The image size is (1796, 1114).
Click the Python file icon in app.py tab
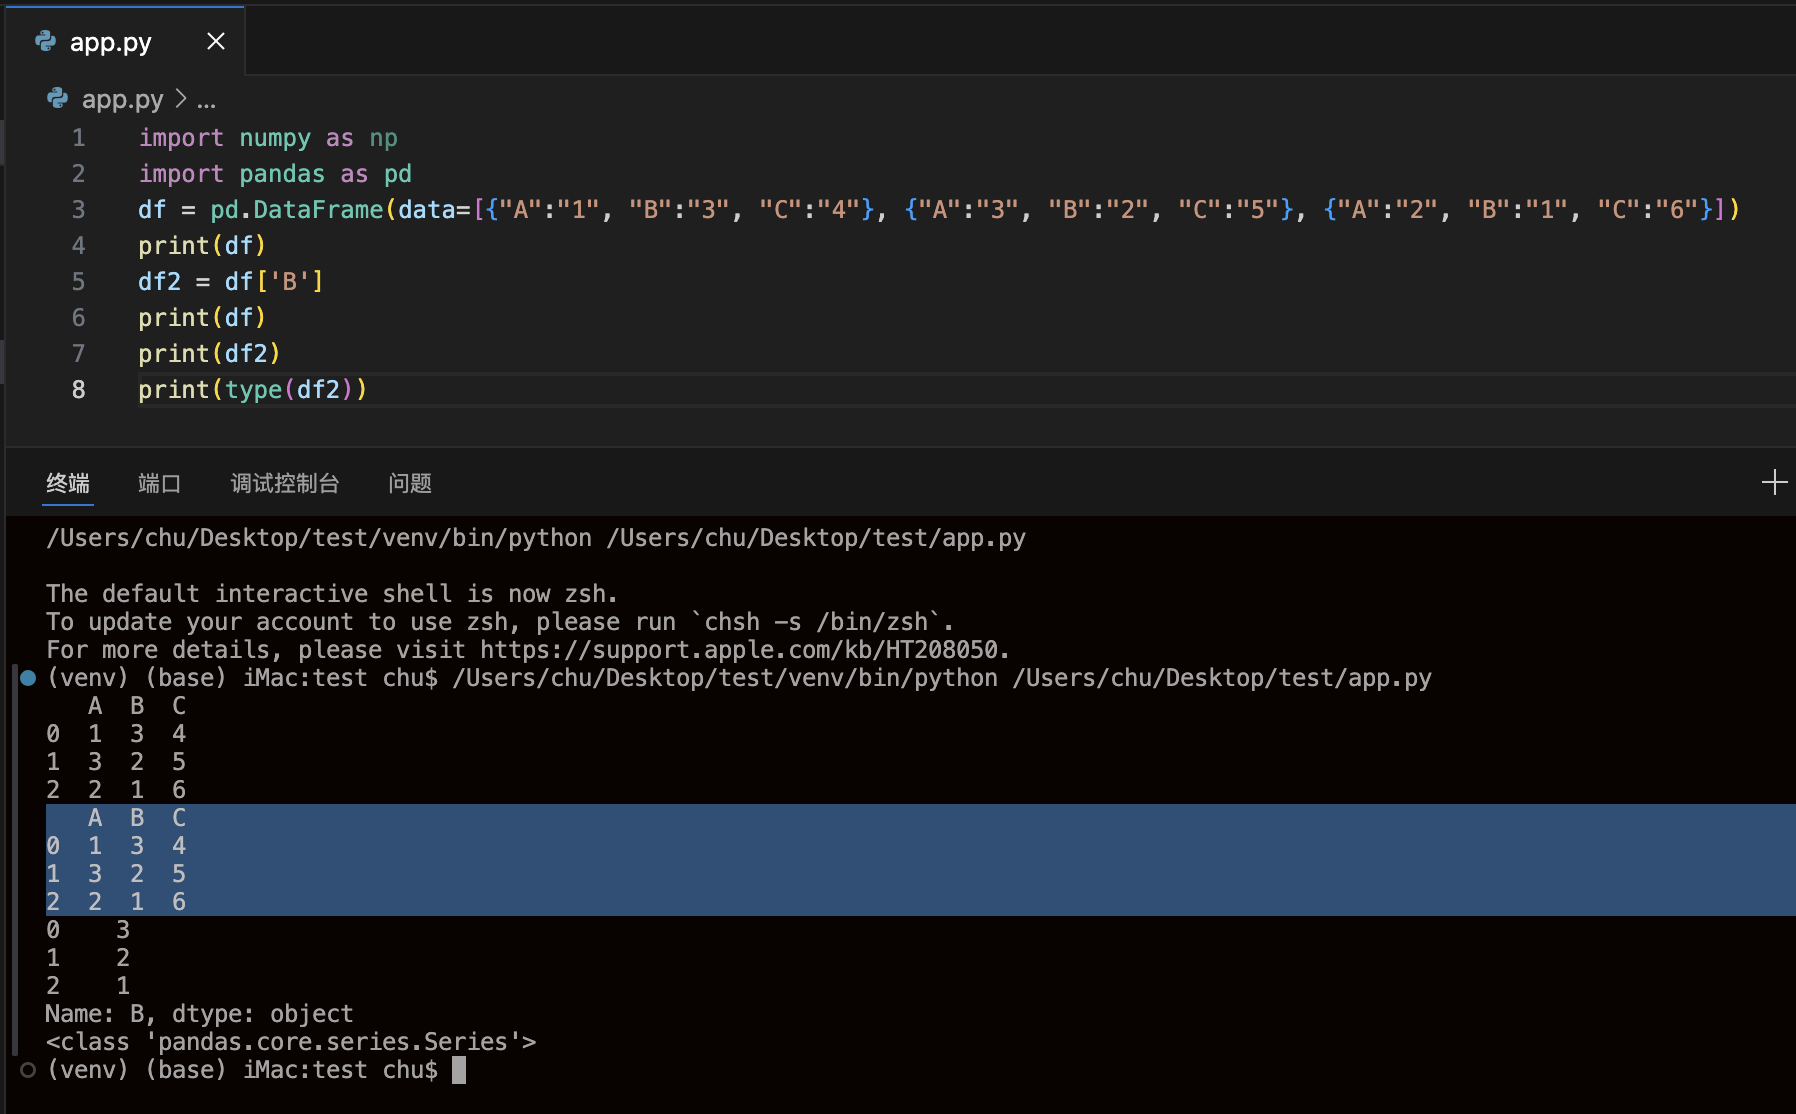[x=46, y=41]
